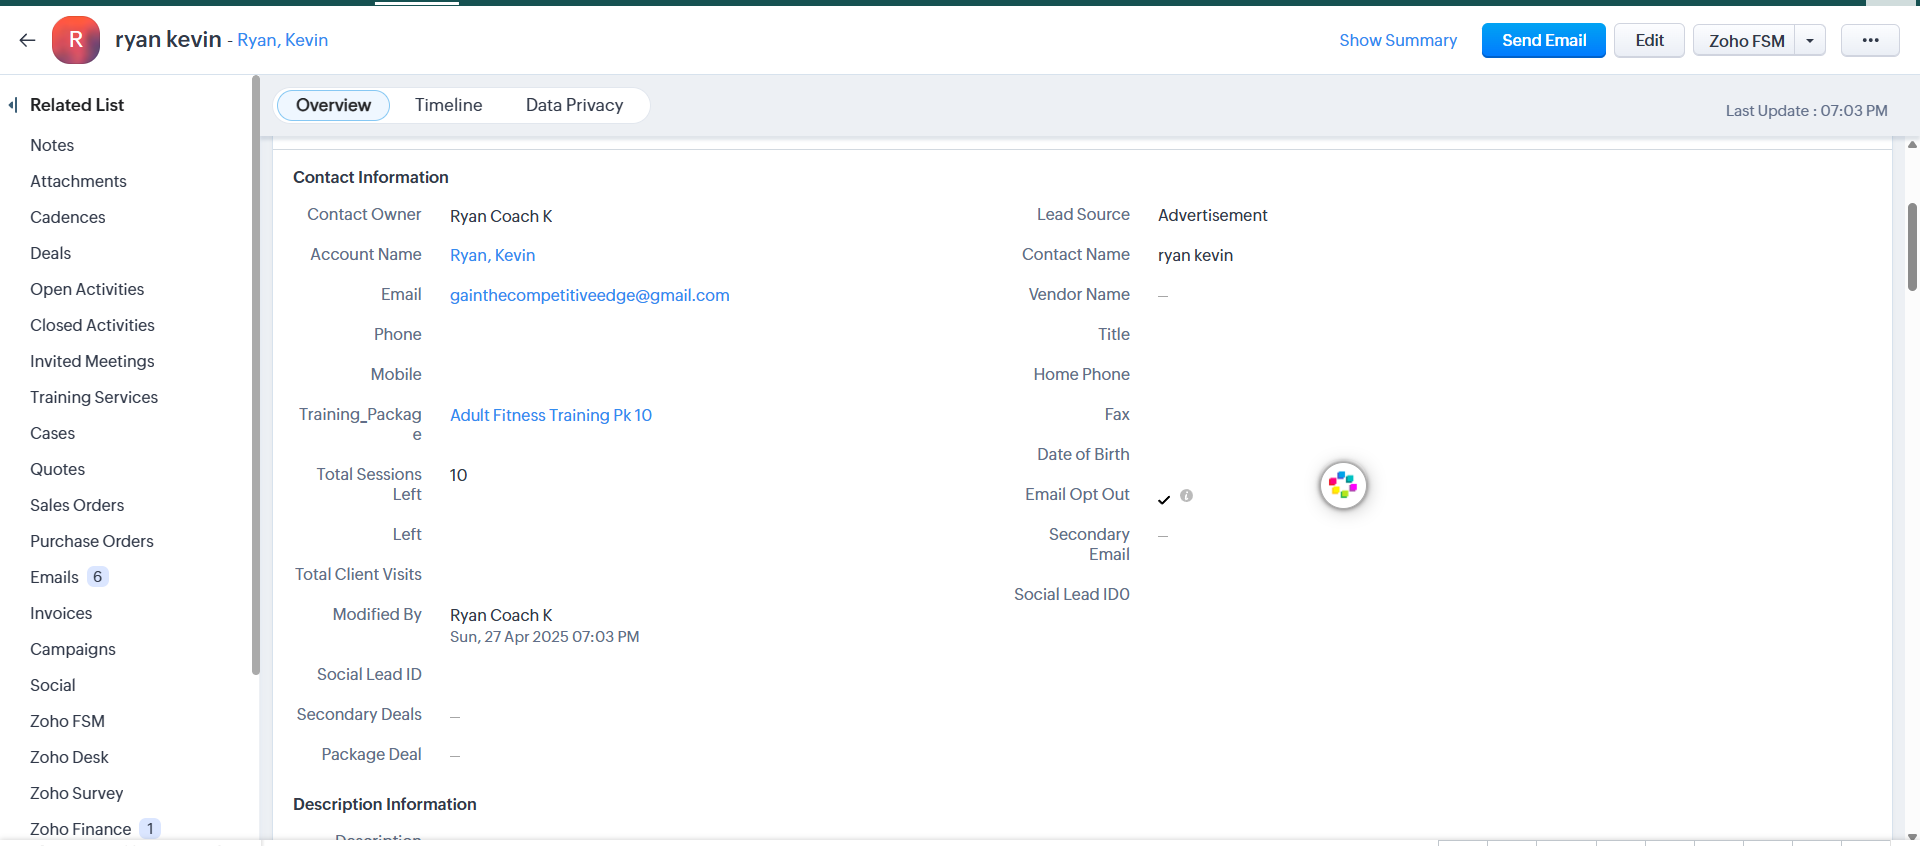Open Purchase Orders related list

click(x=92, y=541)
